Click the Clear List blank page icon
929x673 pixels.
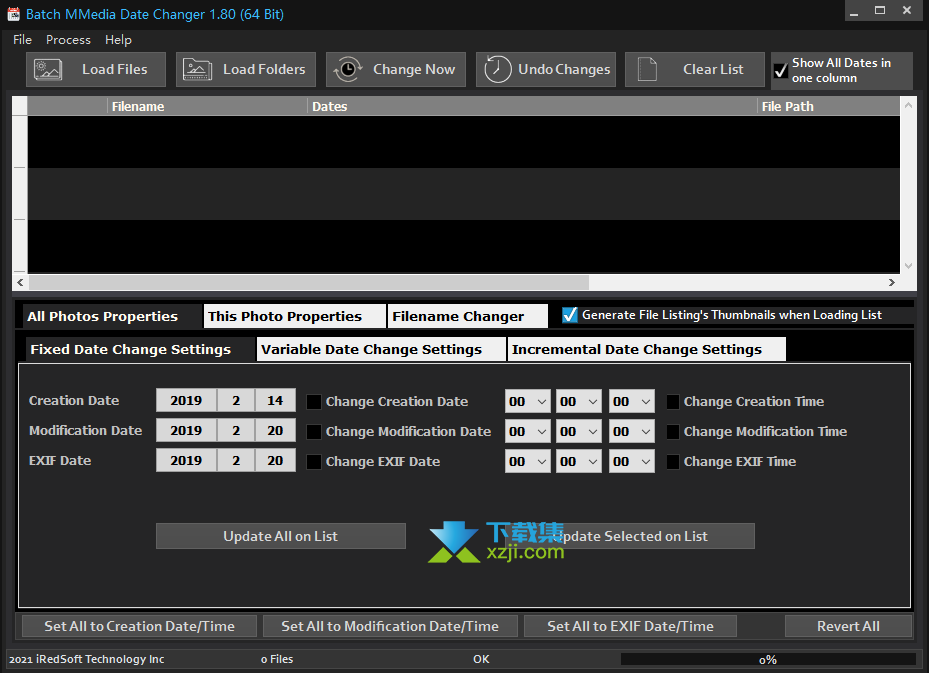click(x=647, y=69)
